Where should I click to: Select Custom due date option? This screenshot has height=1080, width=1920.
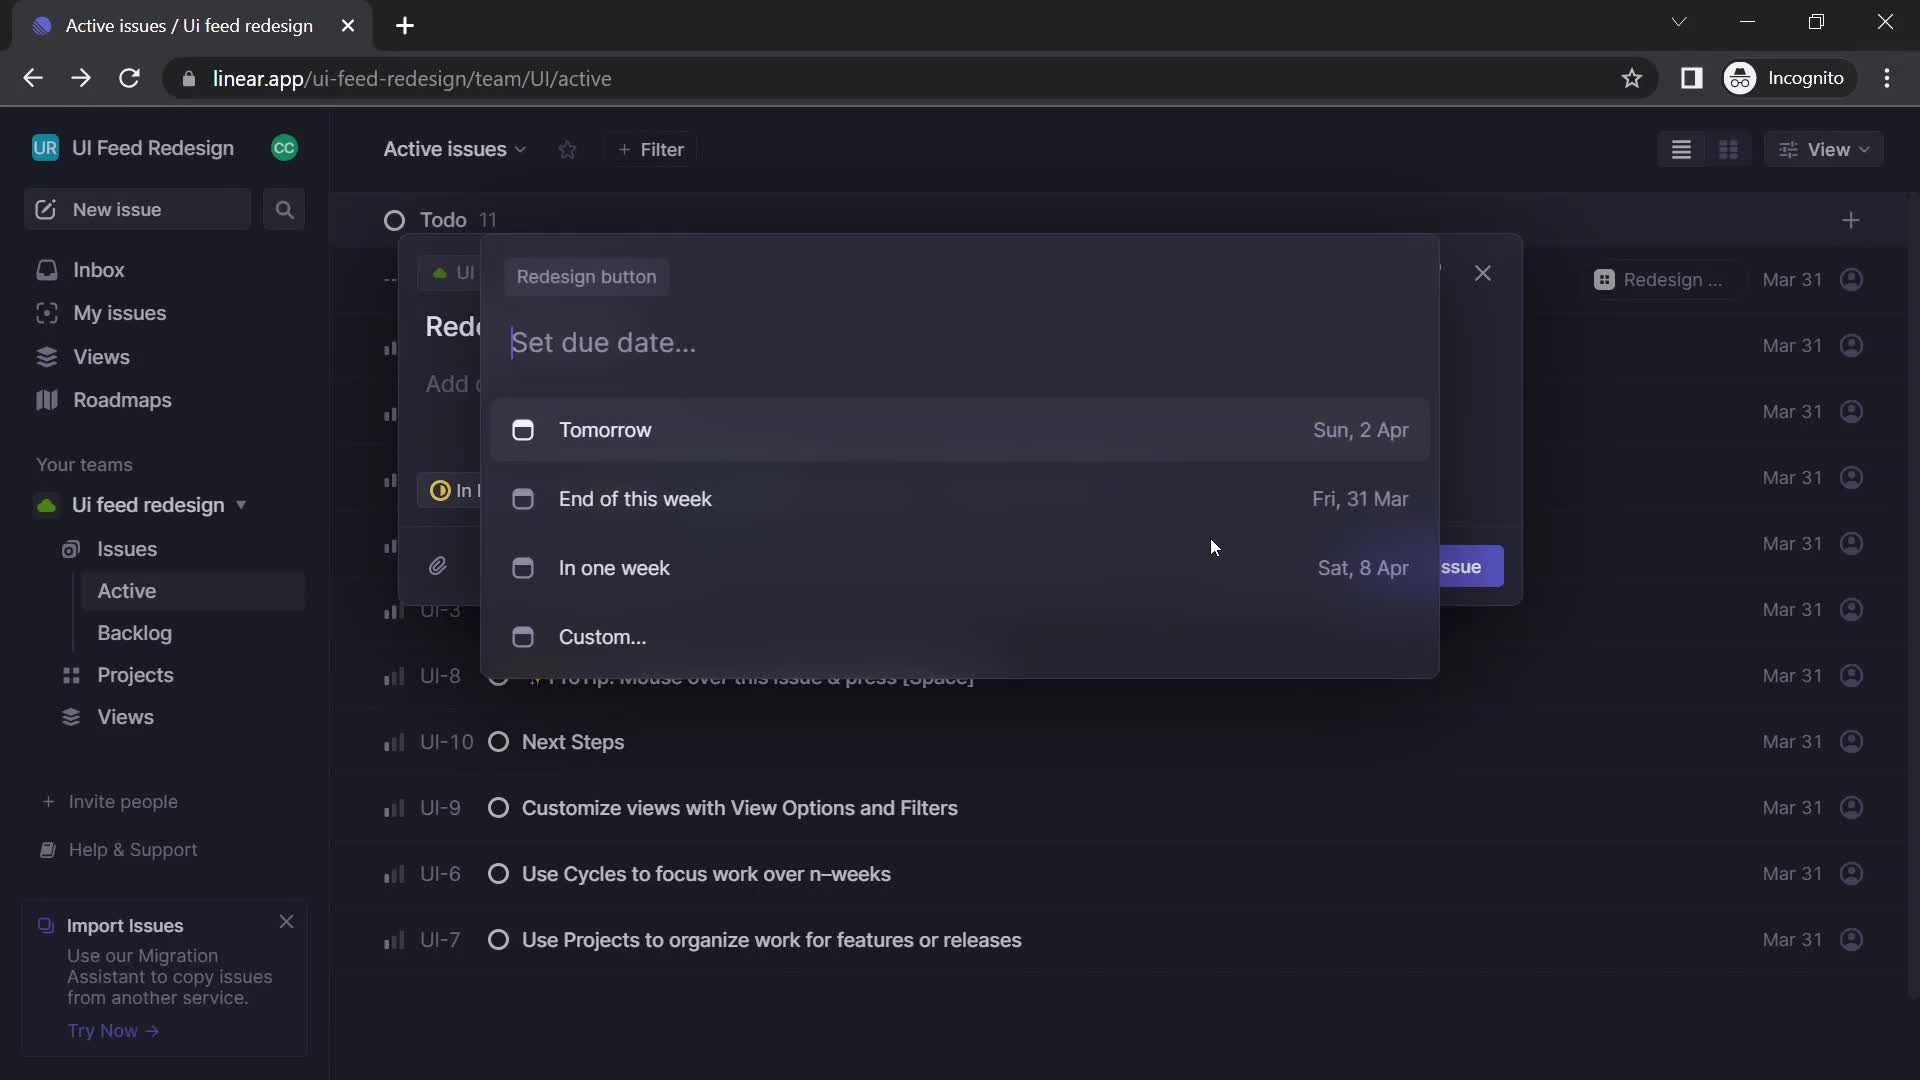[601, 636]
